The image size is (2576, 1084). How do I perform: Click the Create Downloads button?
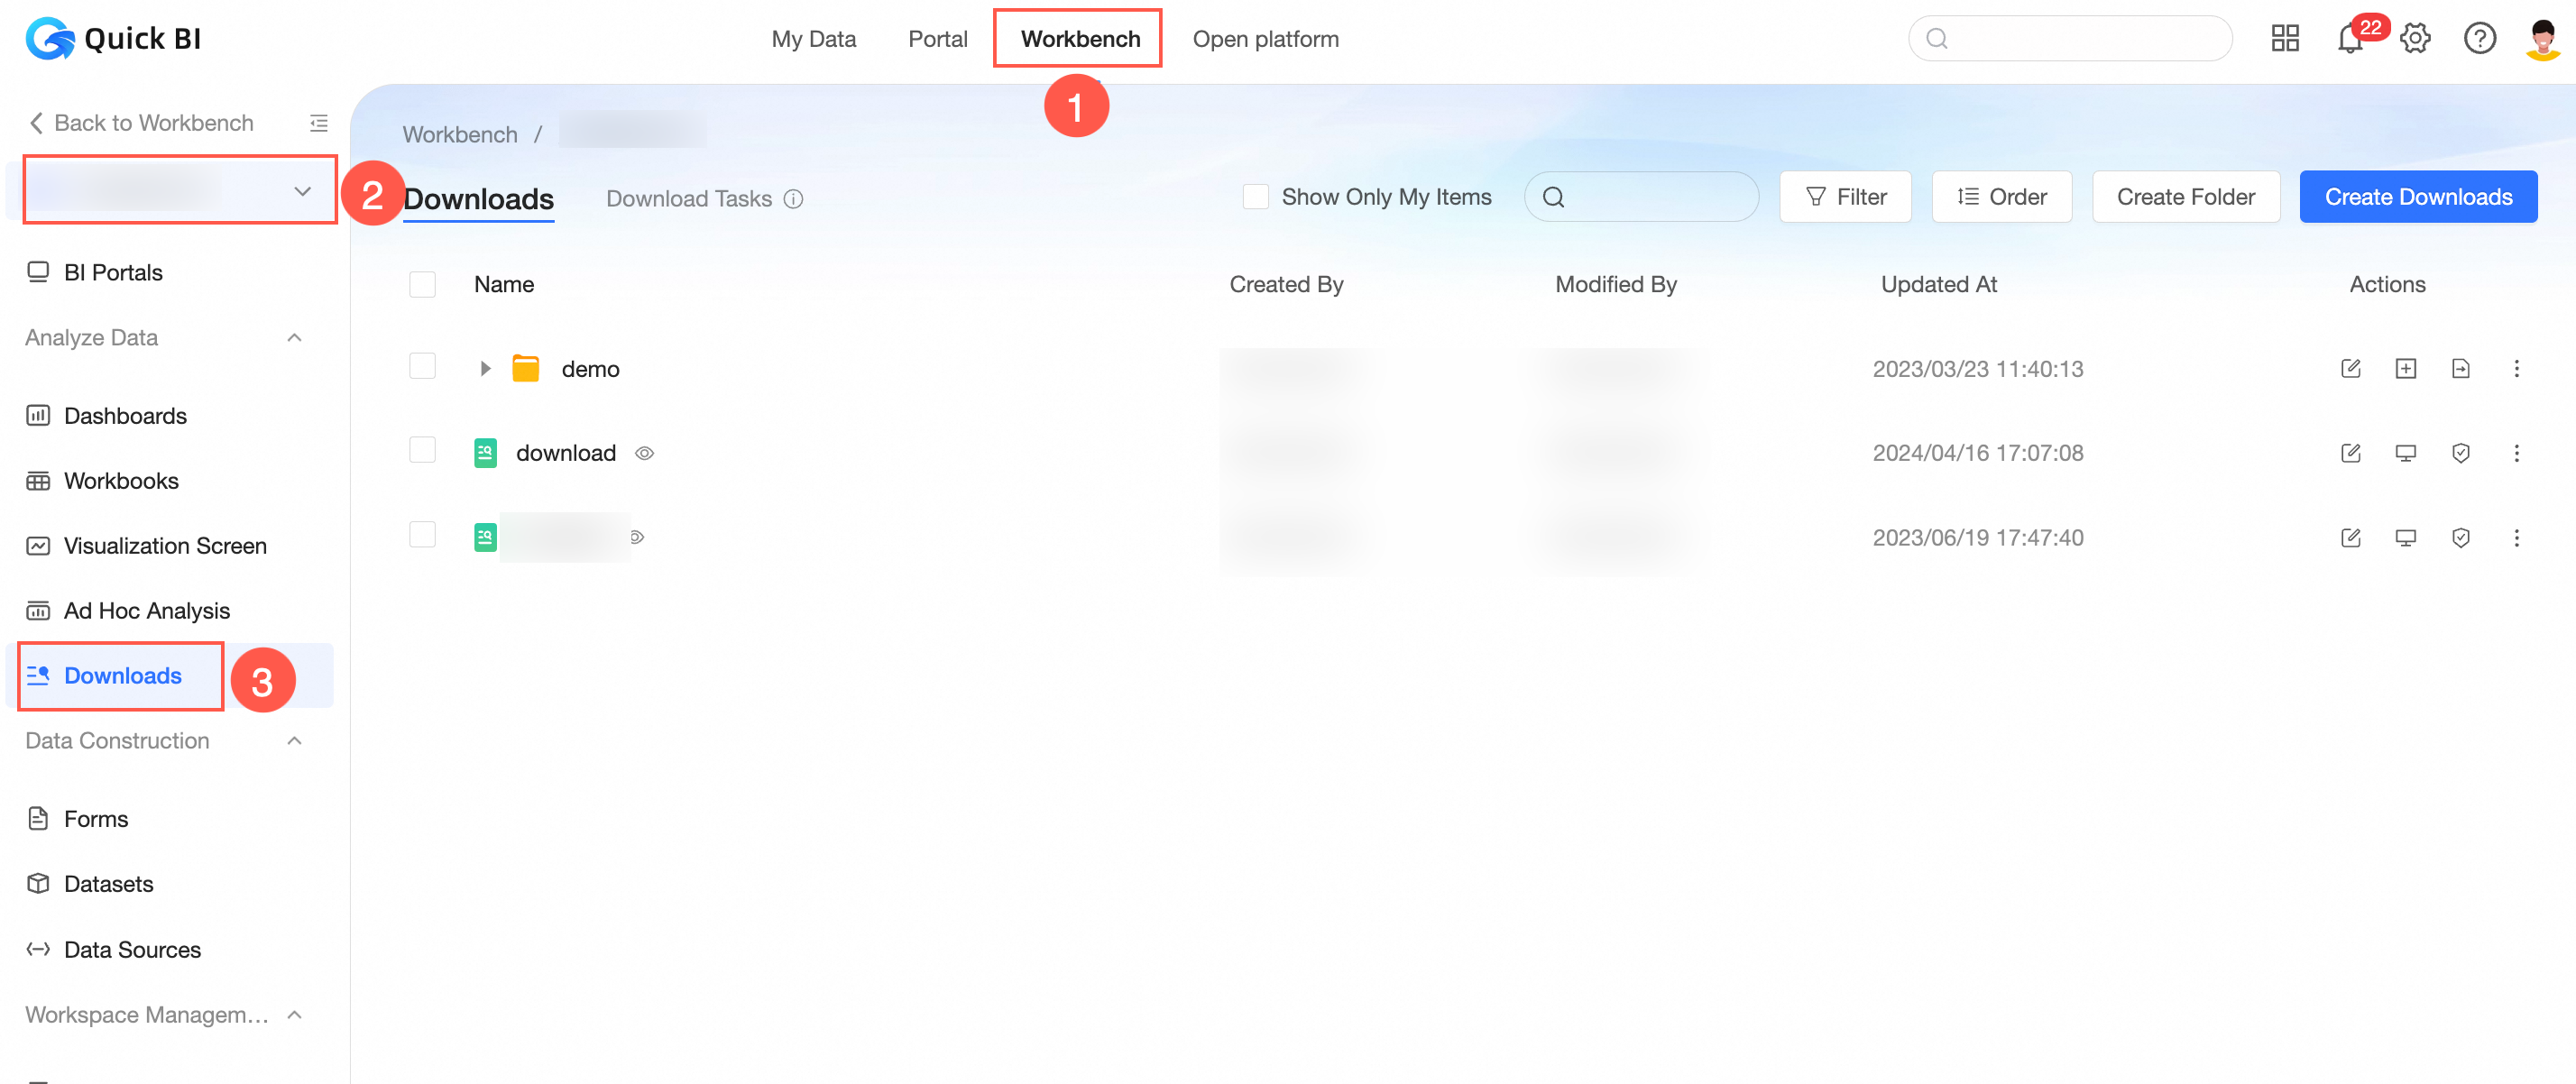(2417, 197)
